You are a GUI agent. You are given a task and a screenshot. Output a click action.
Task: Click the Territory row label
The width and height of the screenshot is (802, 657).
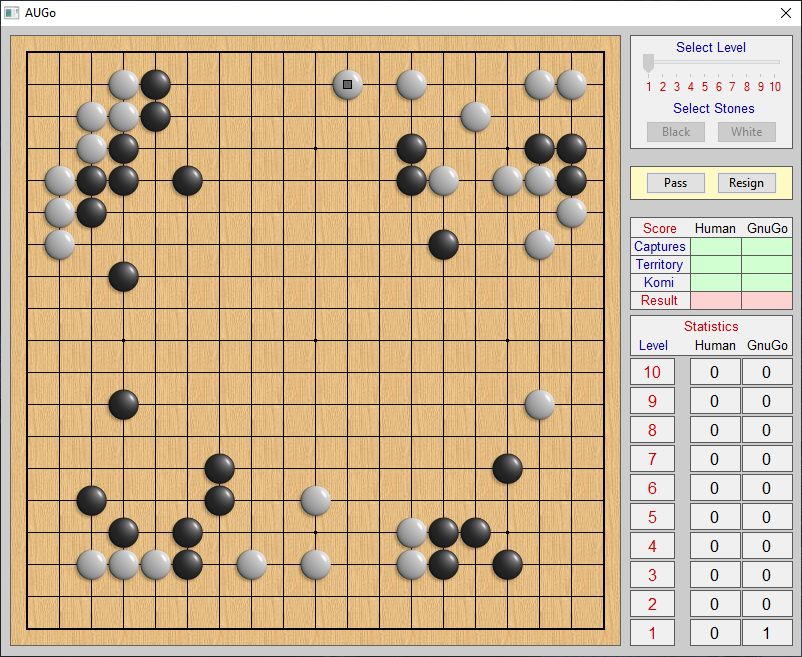660,264
